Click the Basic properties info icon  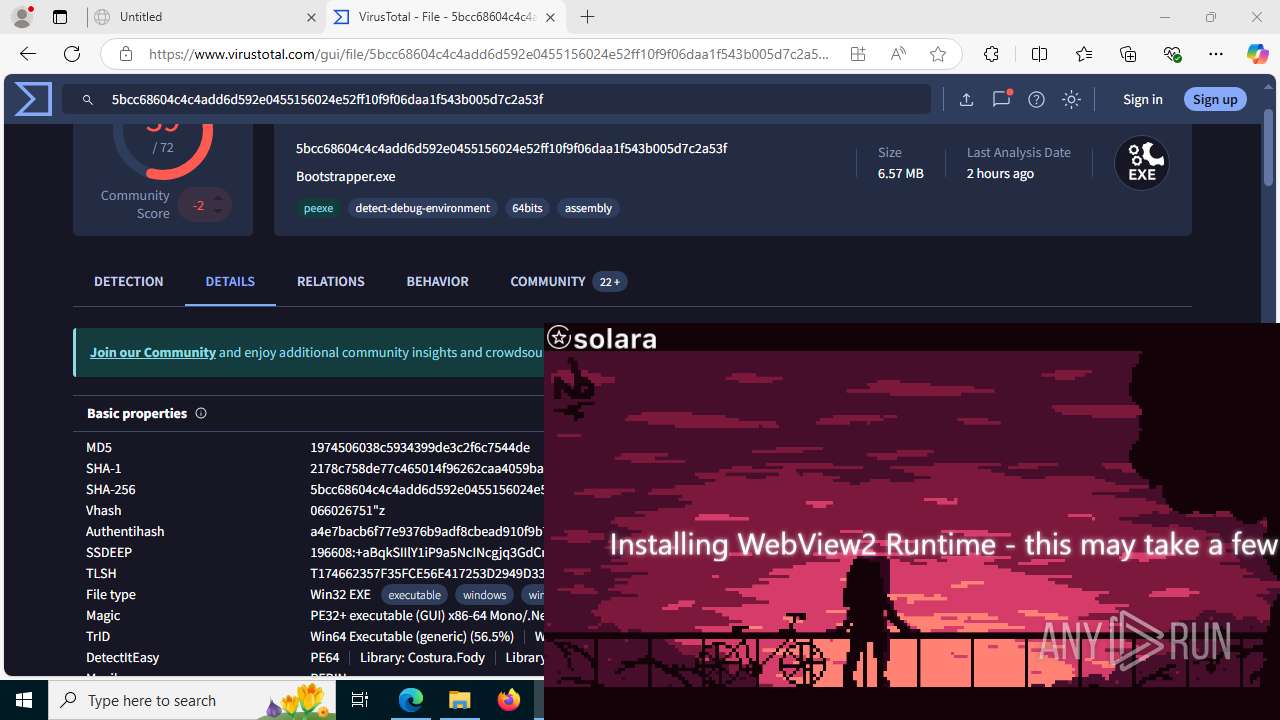[x=201, y=413]
